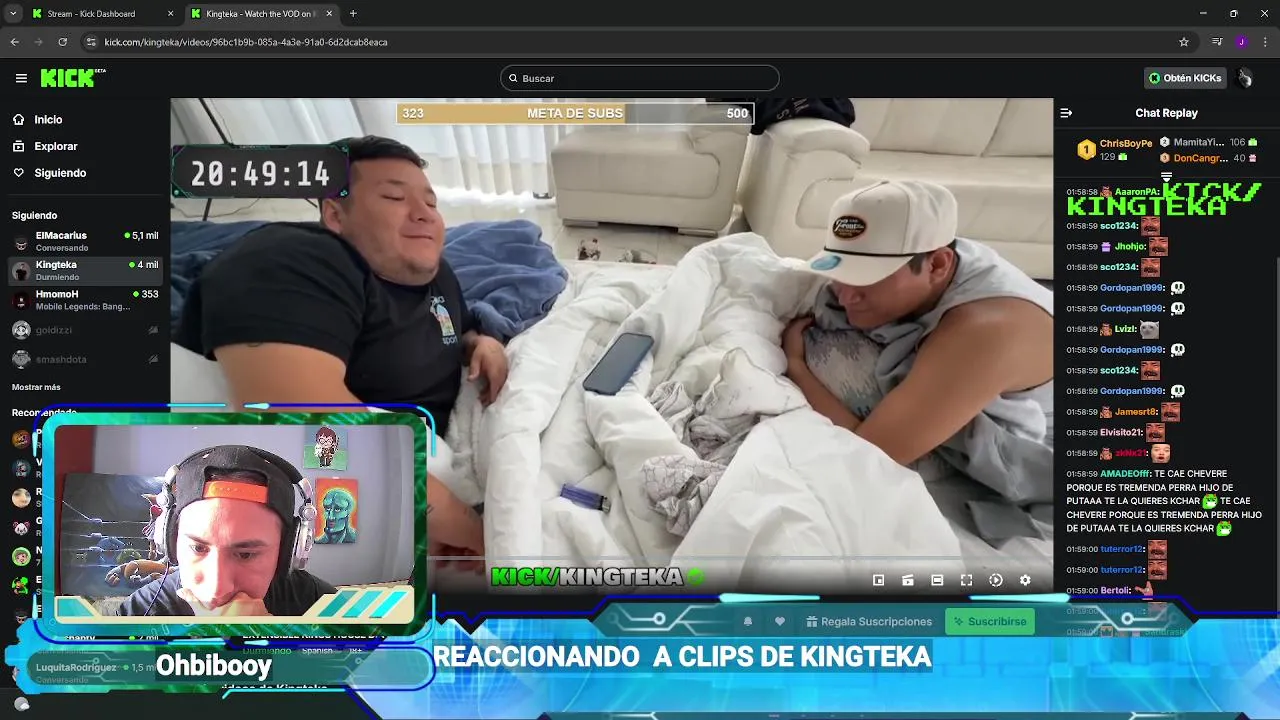Open Chrome three-dot menu
This screenshot has height=720, width=1280.
point(1266,42)
